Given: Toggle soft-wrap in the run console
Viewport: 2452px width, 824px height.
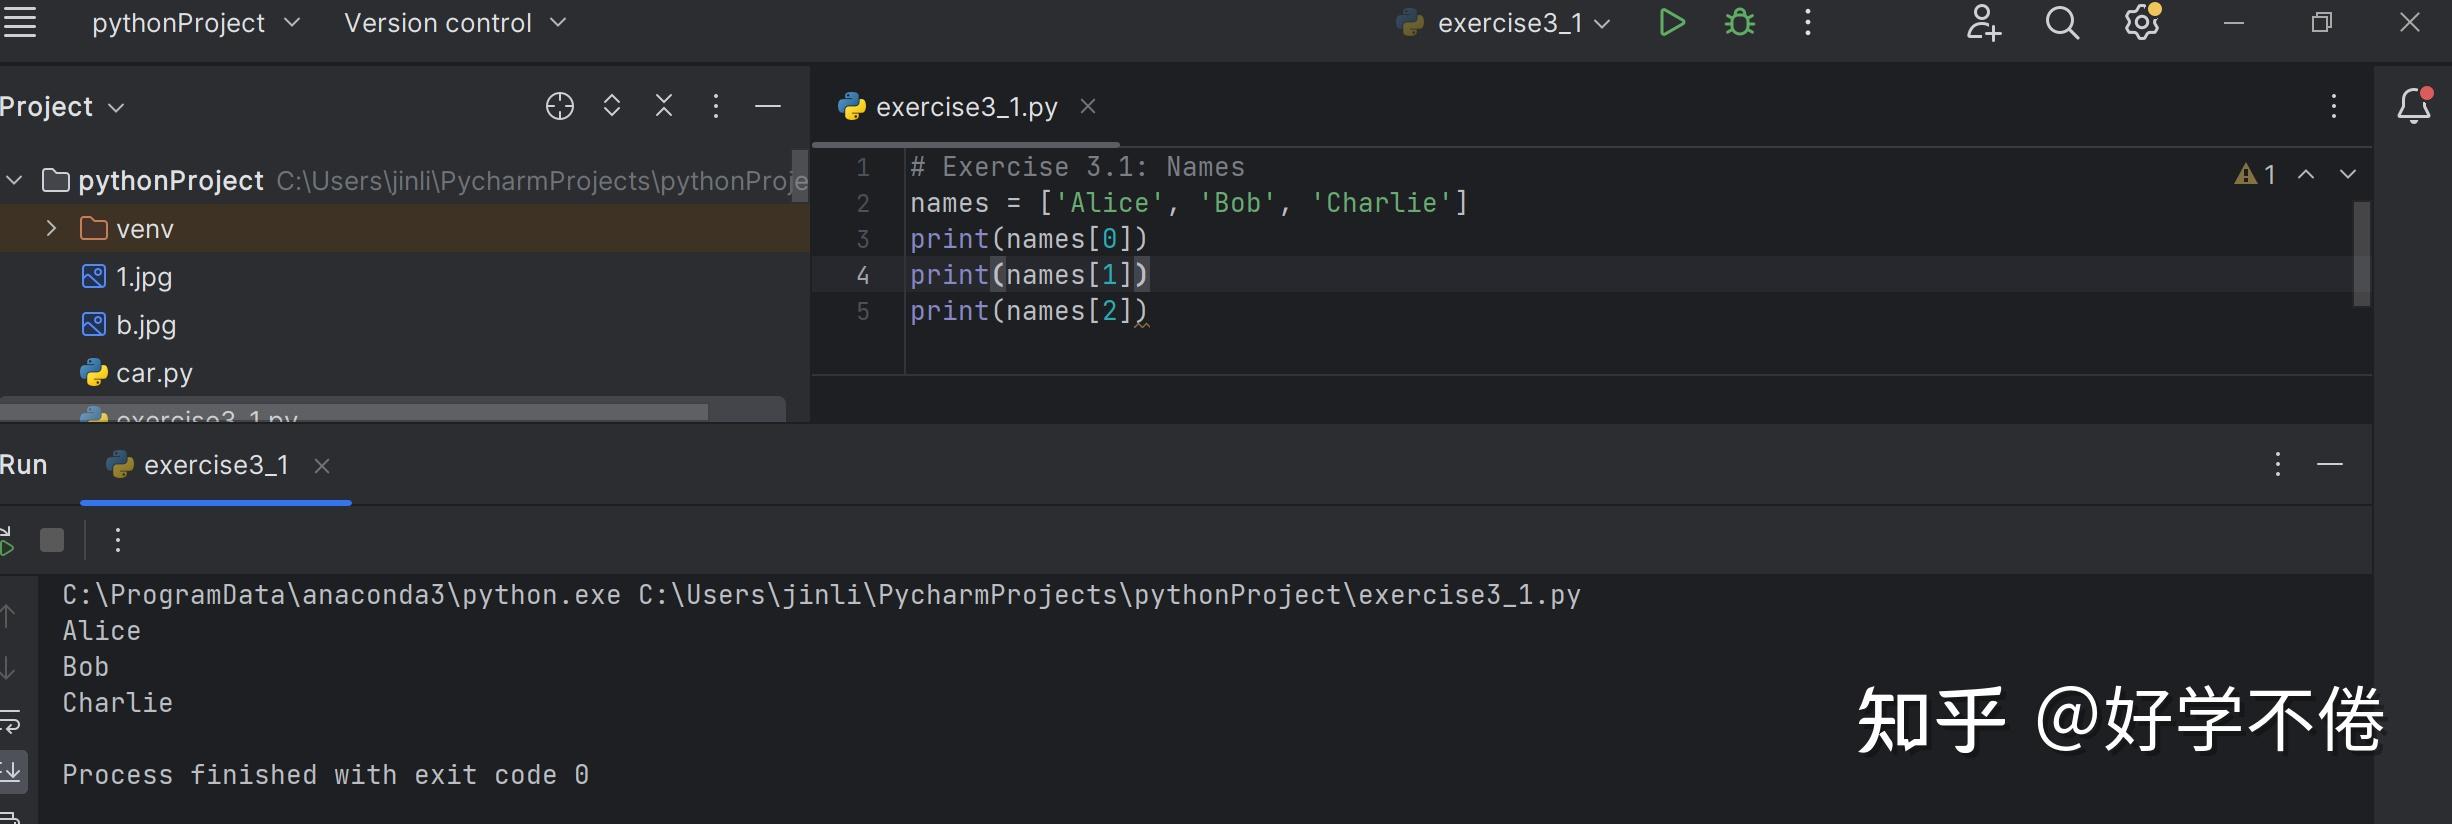Looking at the screenshot, I should point(11,722).
